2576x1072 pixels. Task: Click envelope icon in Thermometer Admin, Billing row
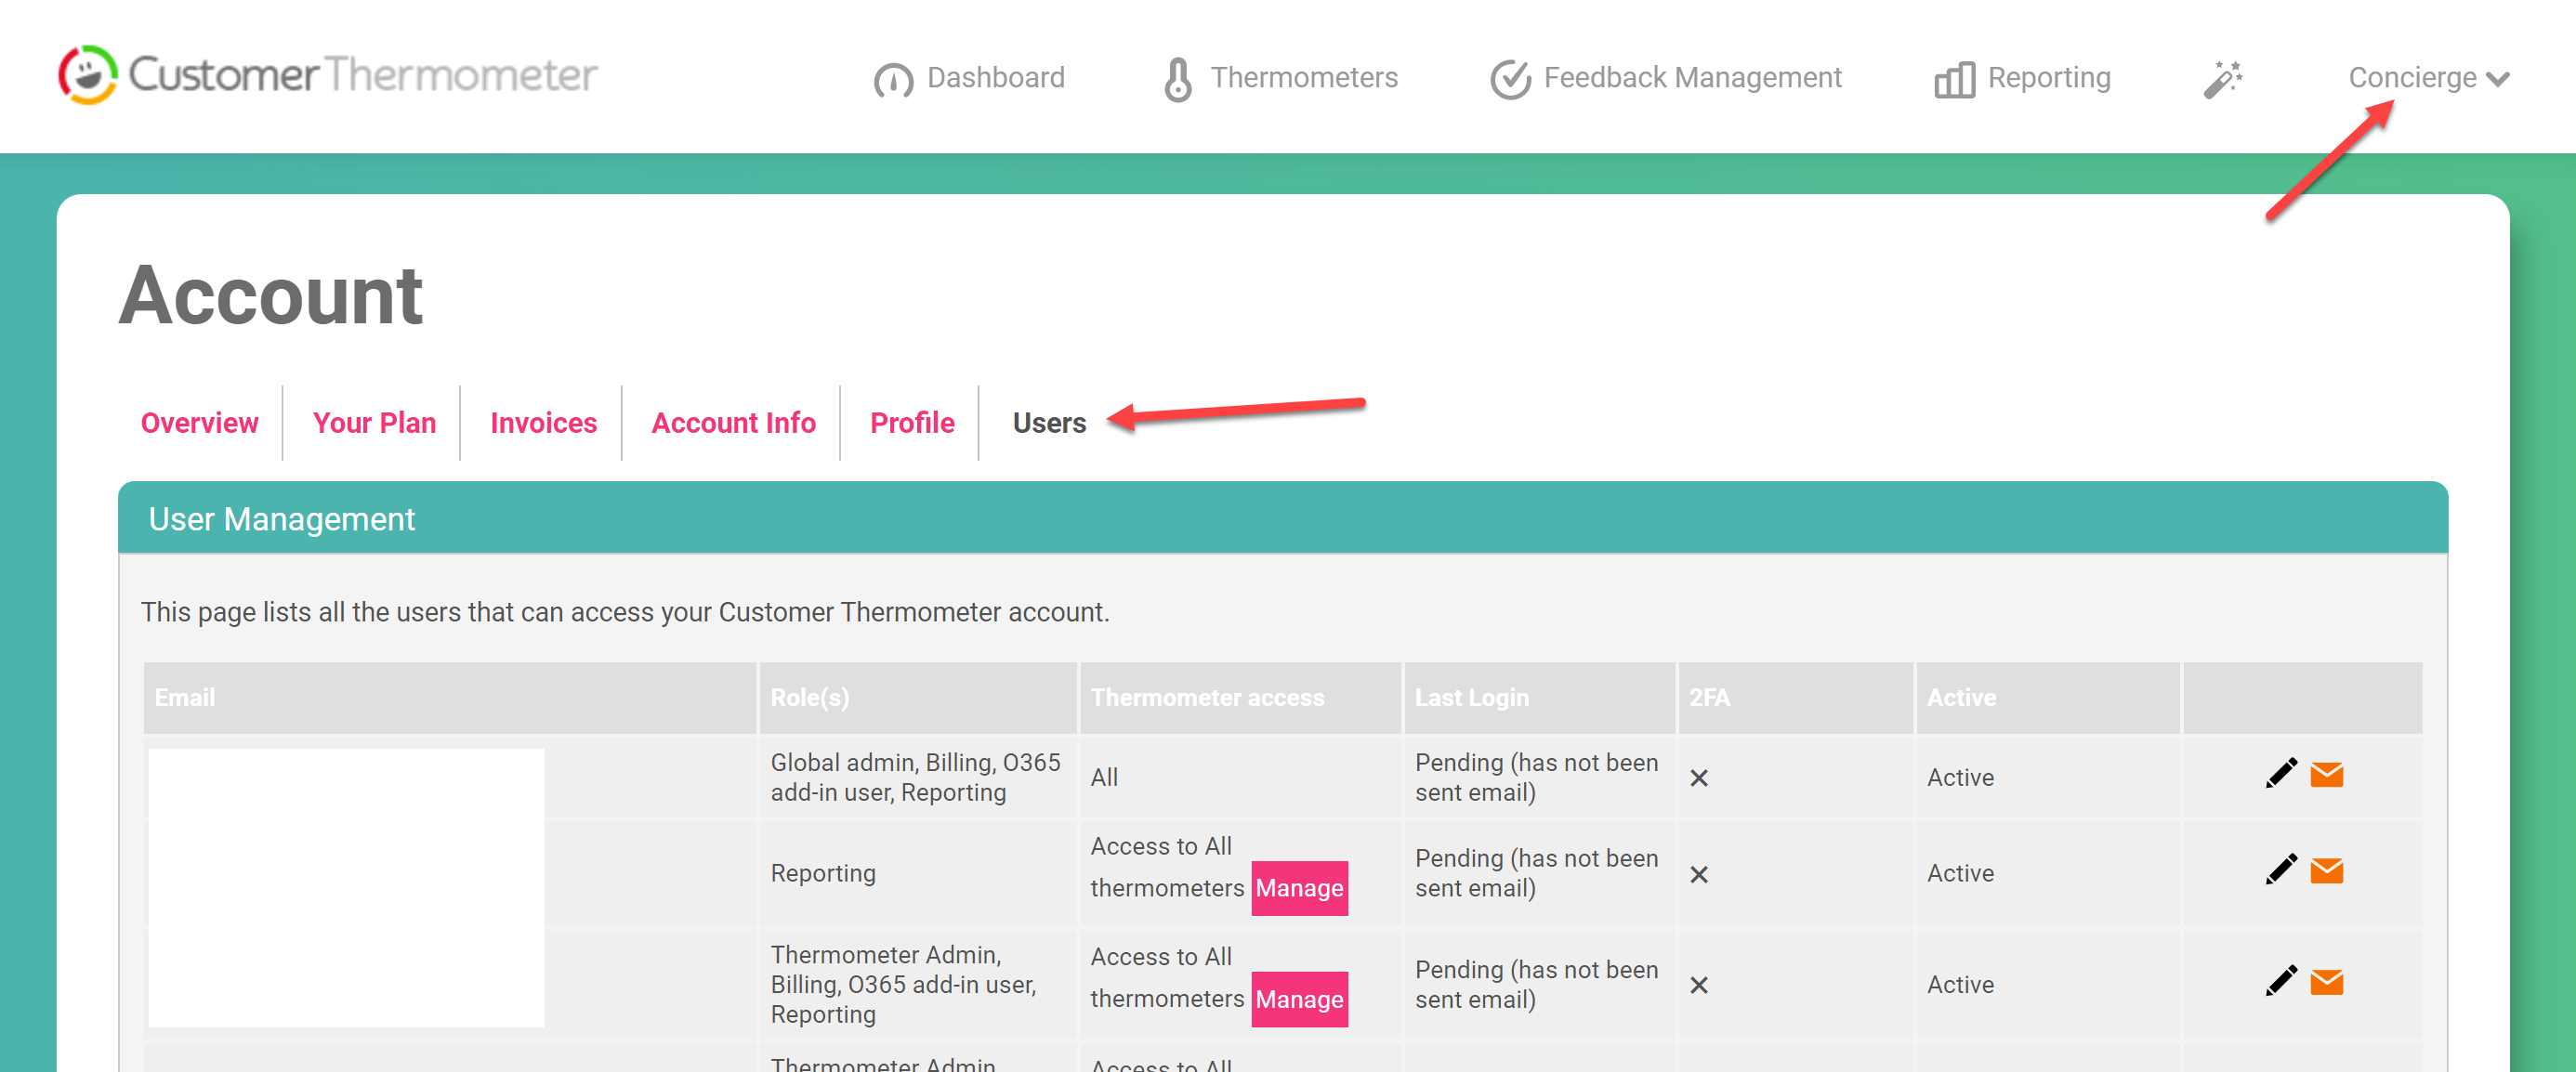2327,982
